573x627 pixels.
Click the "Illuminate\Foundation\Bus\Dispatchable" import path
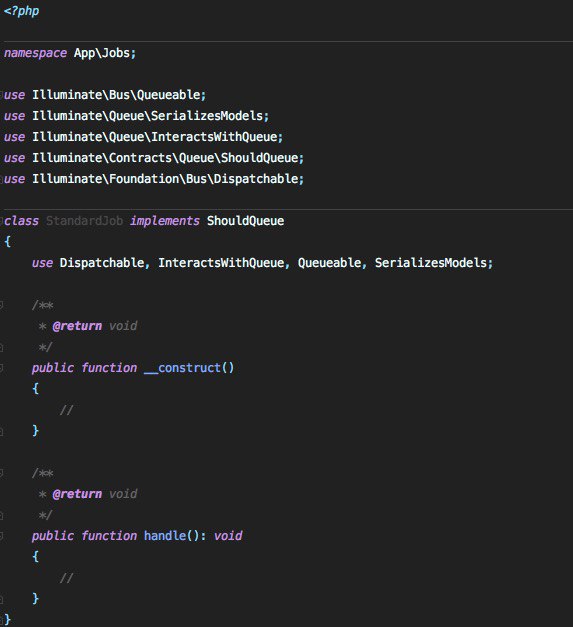[x=165, y=178]
